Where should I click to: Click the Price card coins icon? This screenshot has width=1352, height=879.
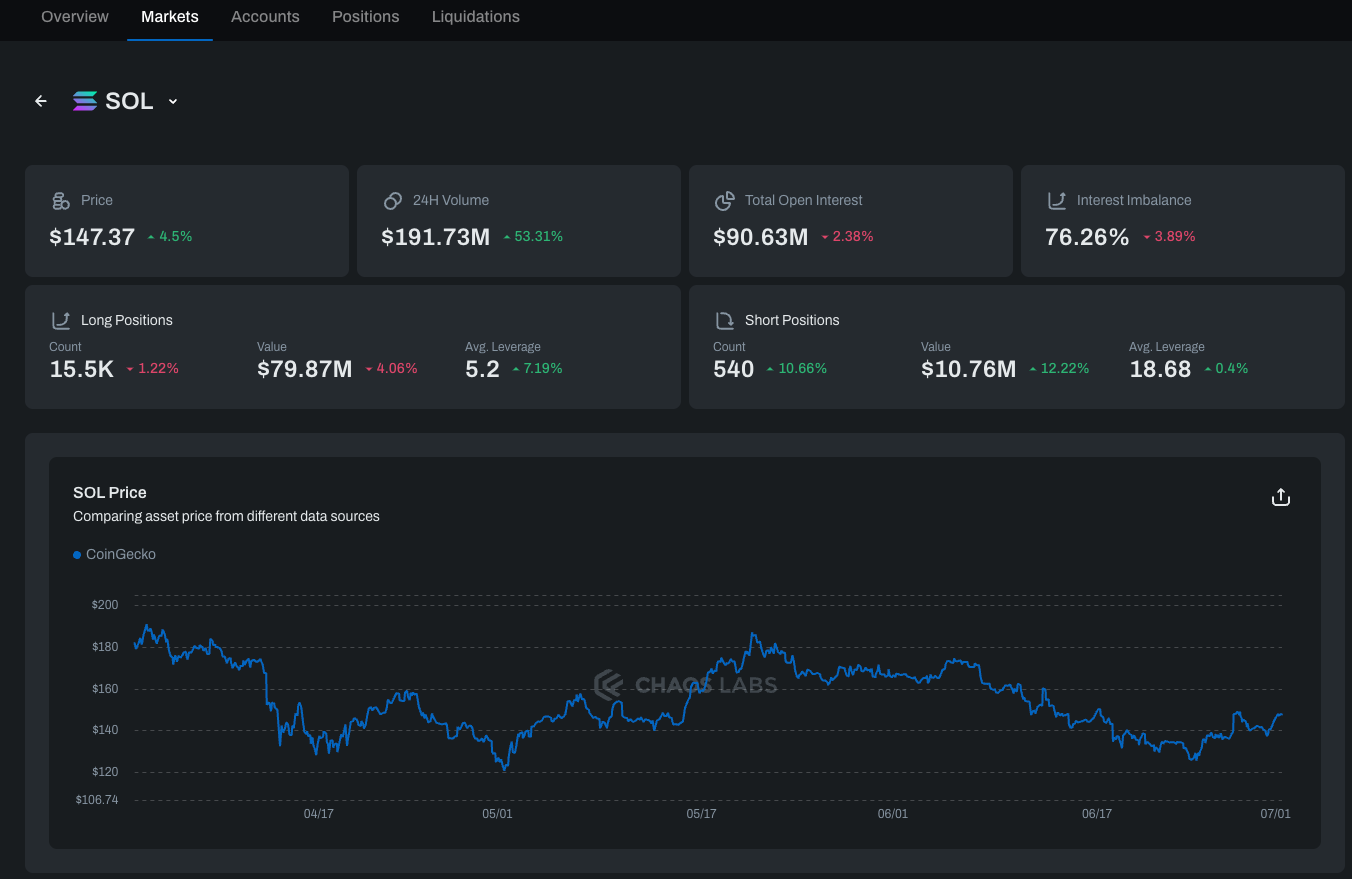pos(61,201)
